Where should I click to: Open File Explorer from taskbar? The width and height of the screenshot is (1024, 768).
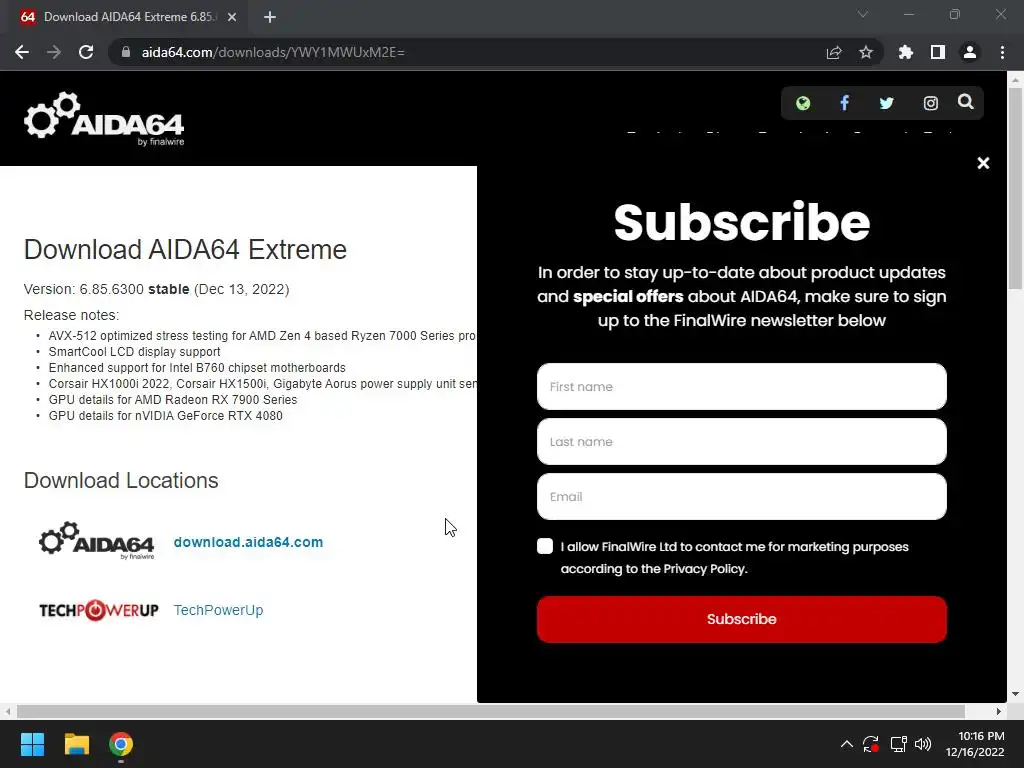pos(76,744)
